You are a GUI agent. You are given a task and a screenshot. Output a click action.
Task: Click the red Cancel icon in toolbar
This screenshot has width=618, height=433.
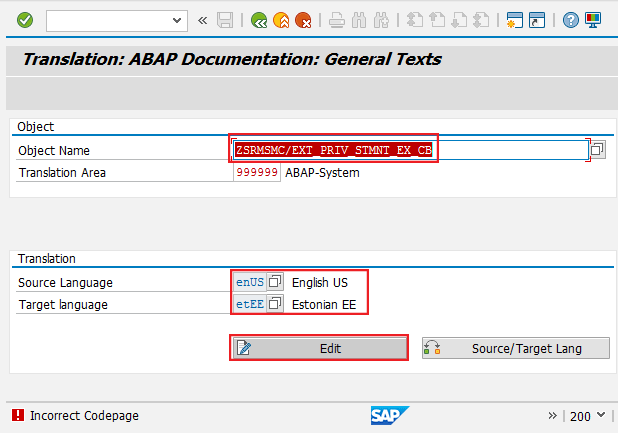click(303, 20)
